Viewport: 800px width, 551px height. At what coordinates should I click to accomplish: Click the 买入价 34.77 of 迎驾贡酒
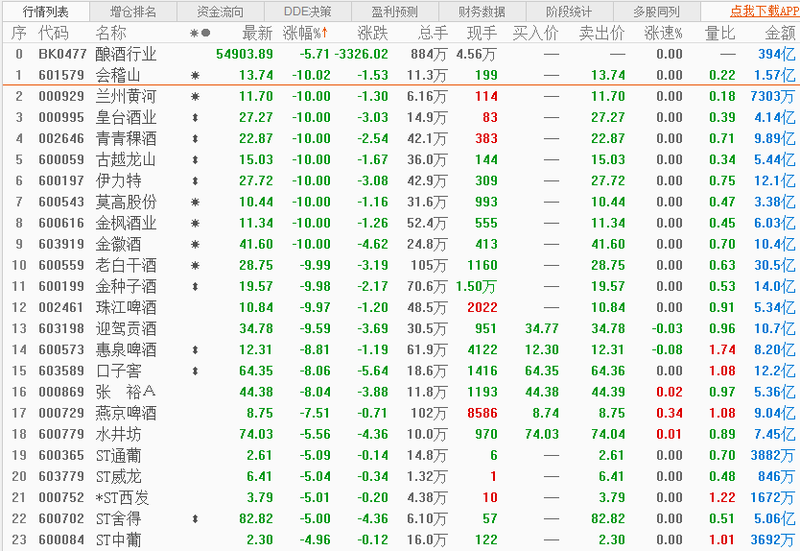coord(542,329)
